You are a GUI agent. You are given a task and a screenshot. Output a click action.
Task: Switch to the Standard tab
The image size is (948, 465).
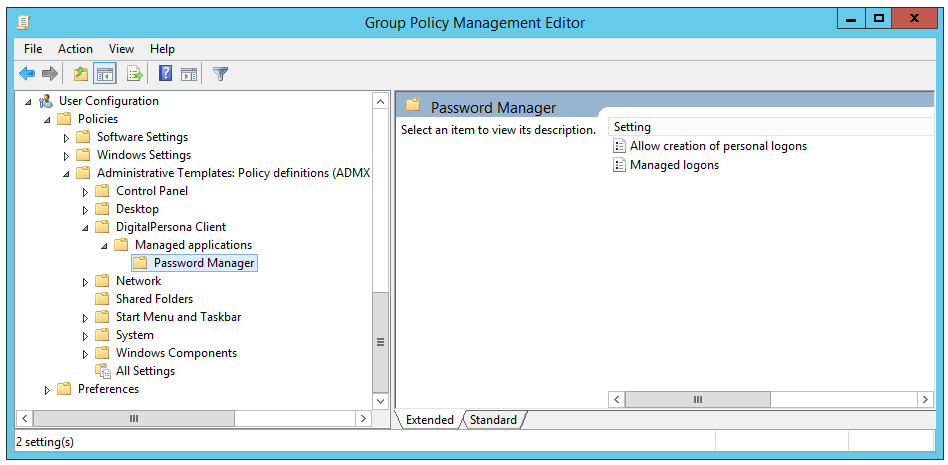point(493,420)
